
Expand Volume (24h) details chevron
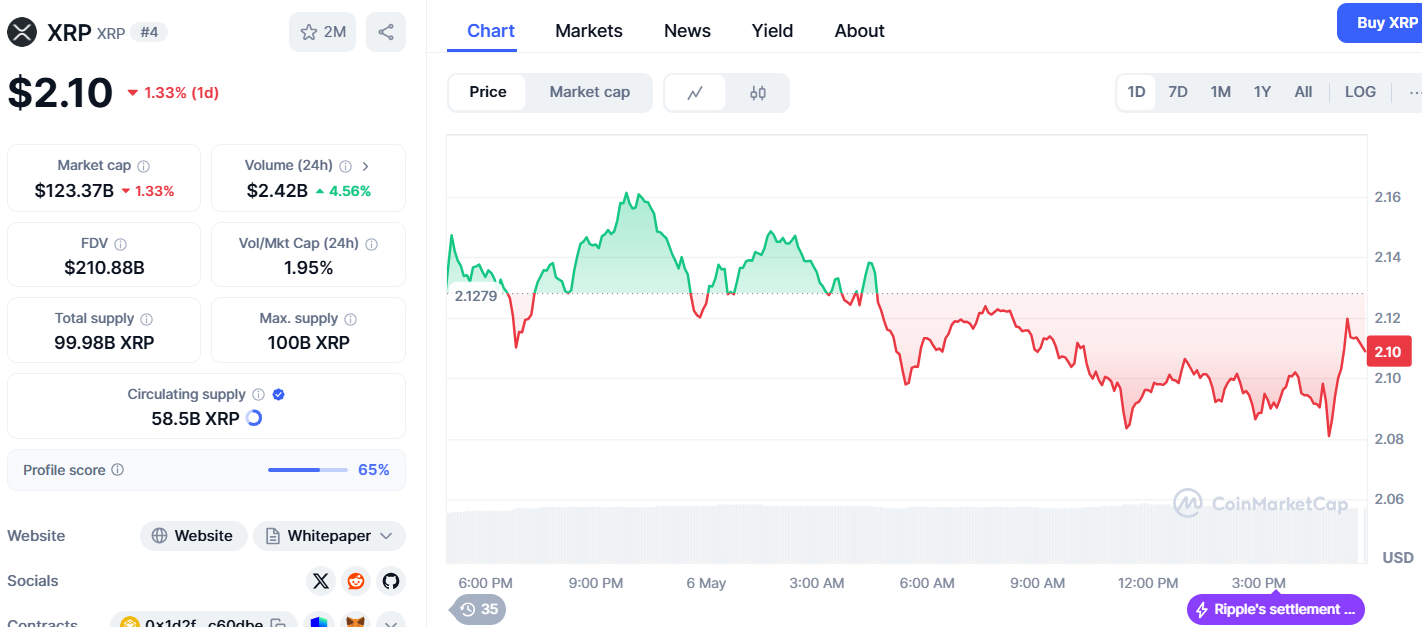(366, 166)
